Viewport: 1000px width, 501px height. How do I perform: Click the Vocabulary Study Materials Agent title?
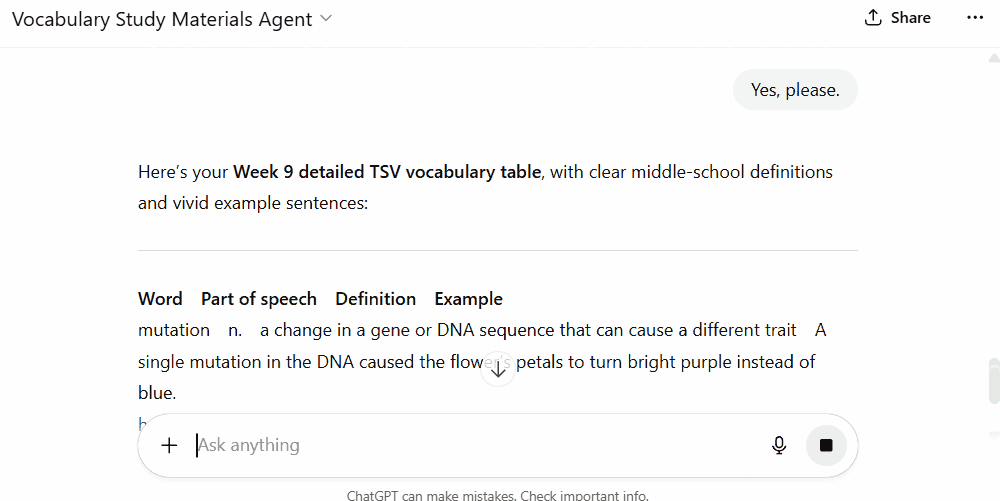[x=162, y=19]
